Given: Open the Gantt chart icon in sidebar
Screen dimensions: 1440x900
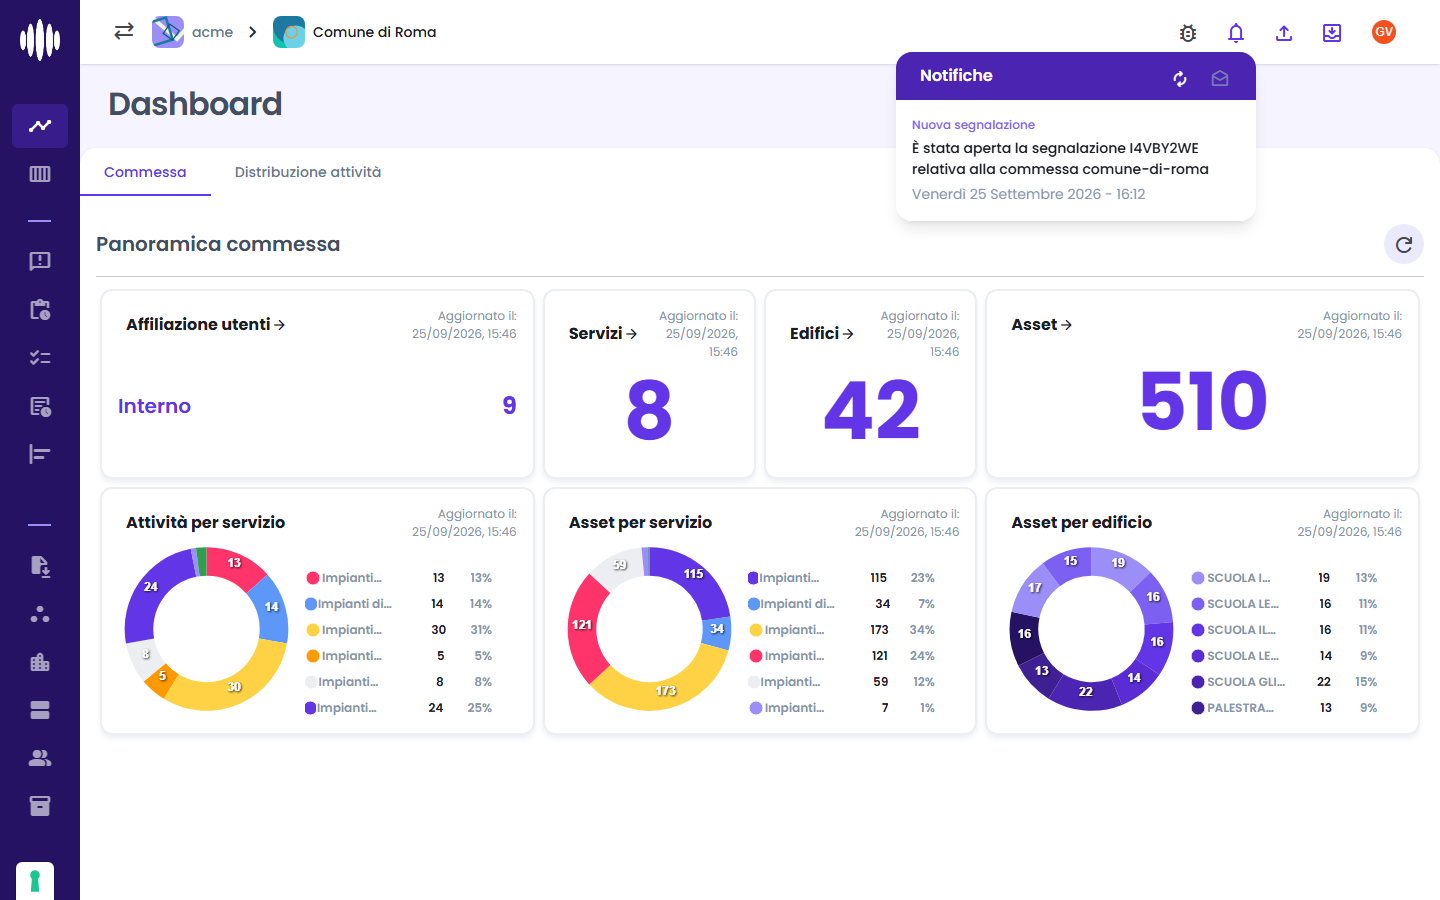Looking at the screenshot, I should 40,454.
